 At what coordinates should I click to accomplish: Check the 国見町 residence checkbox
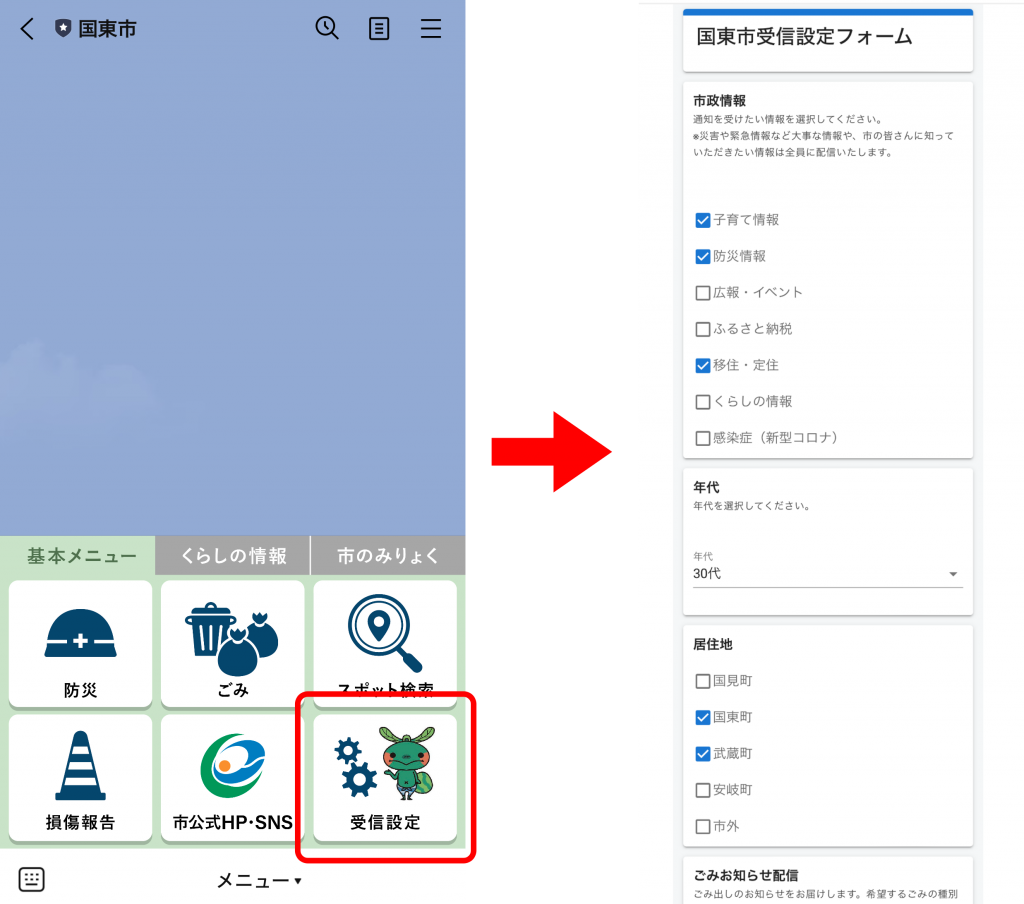[x=703, y=679]
